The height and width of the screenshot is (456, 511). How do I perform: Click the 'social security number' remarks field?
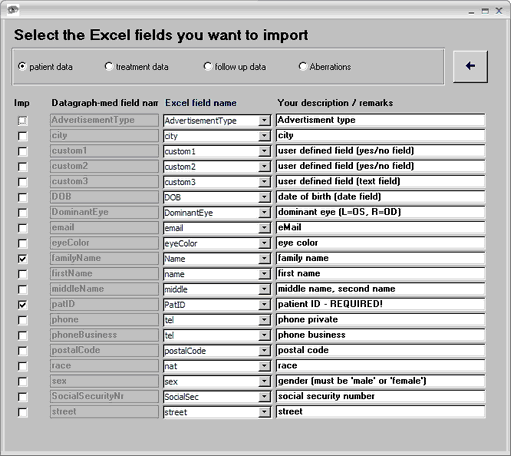pos(380,396)
